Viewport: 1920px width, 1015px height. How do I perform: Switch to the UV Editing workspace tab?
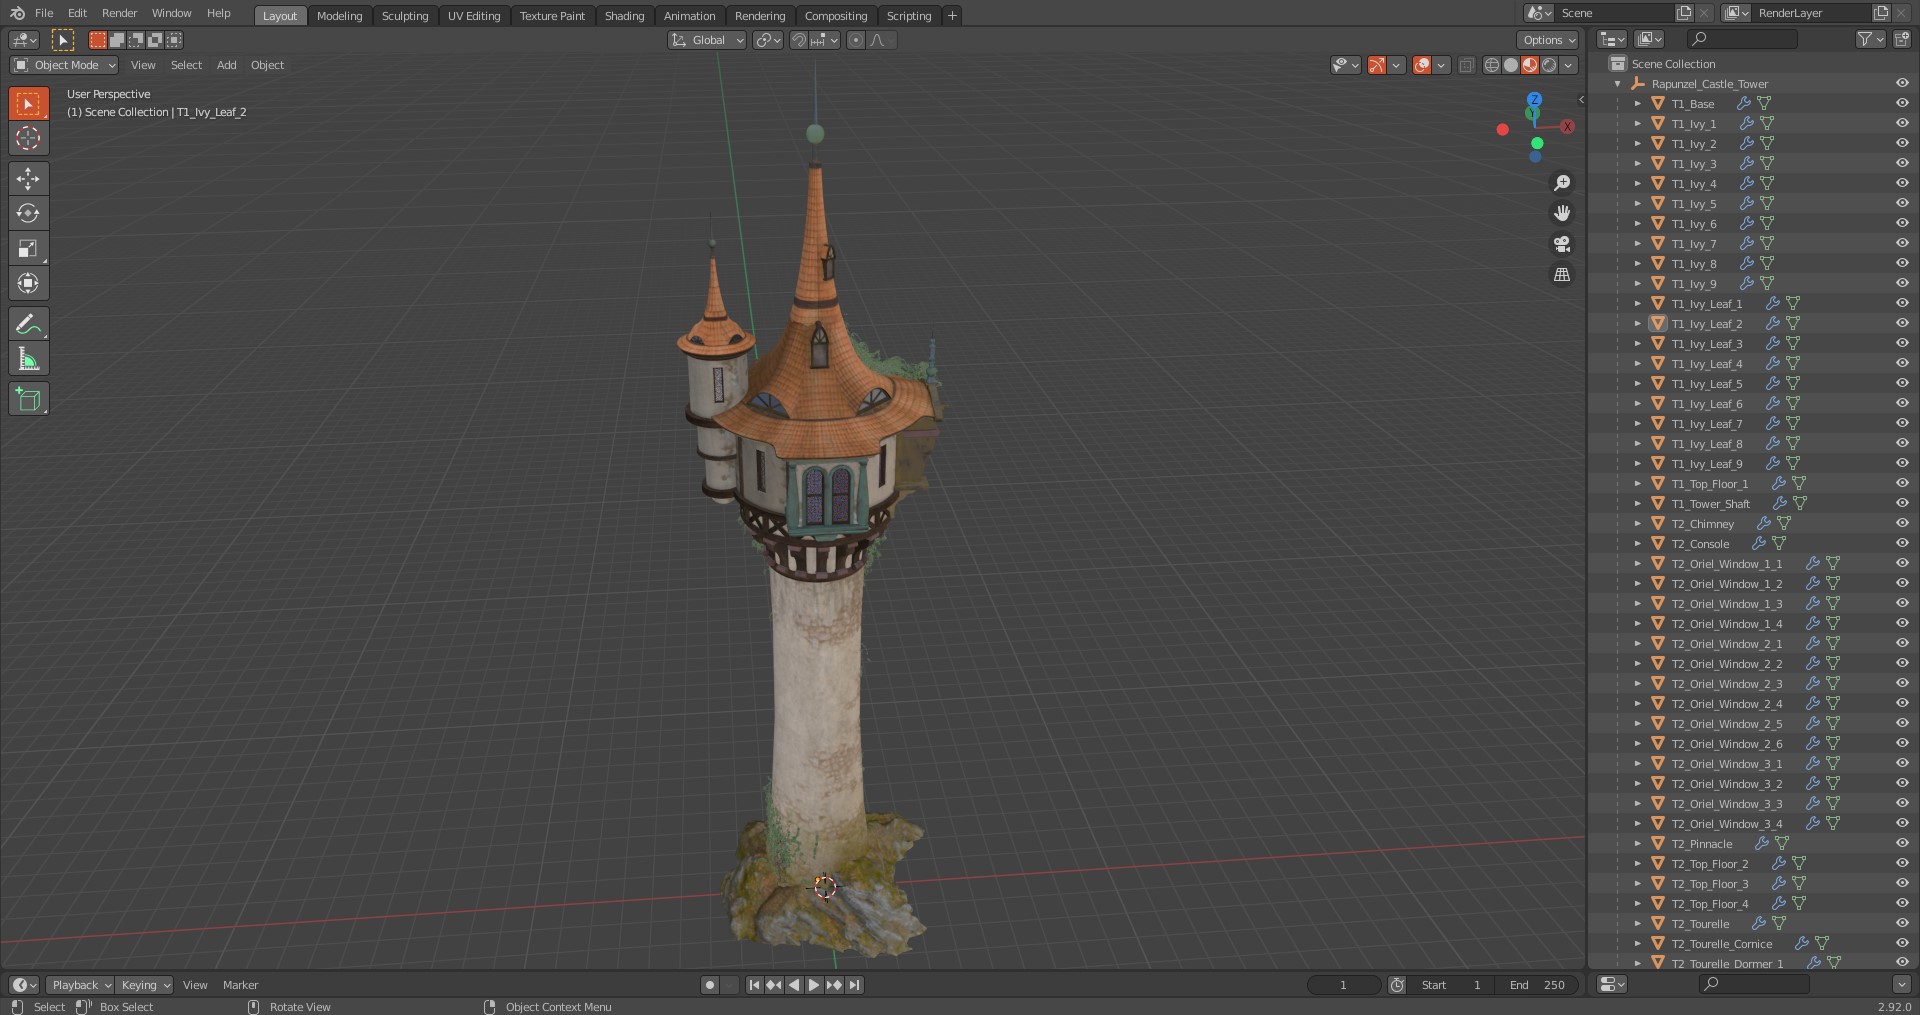(474, 16)
